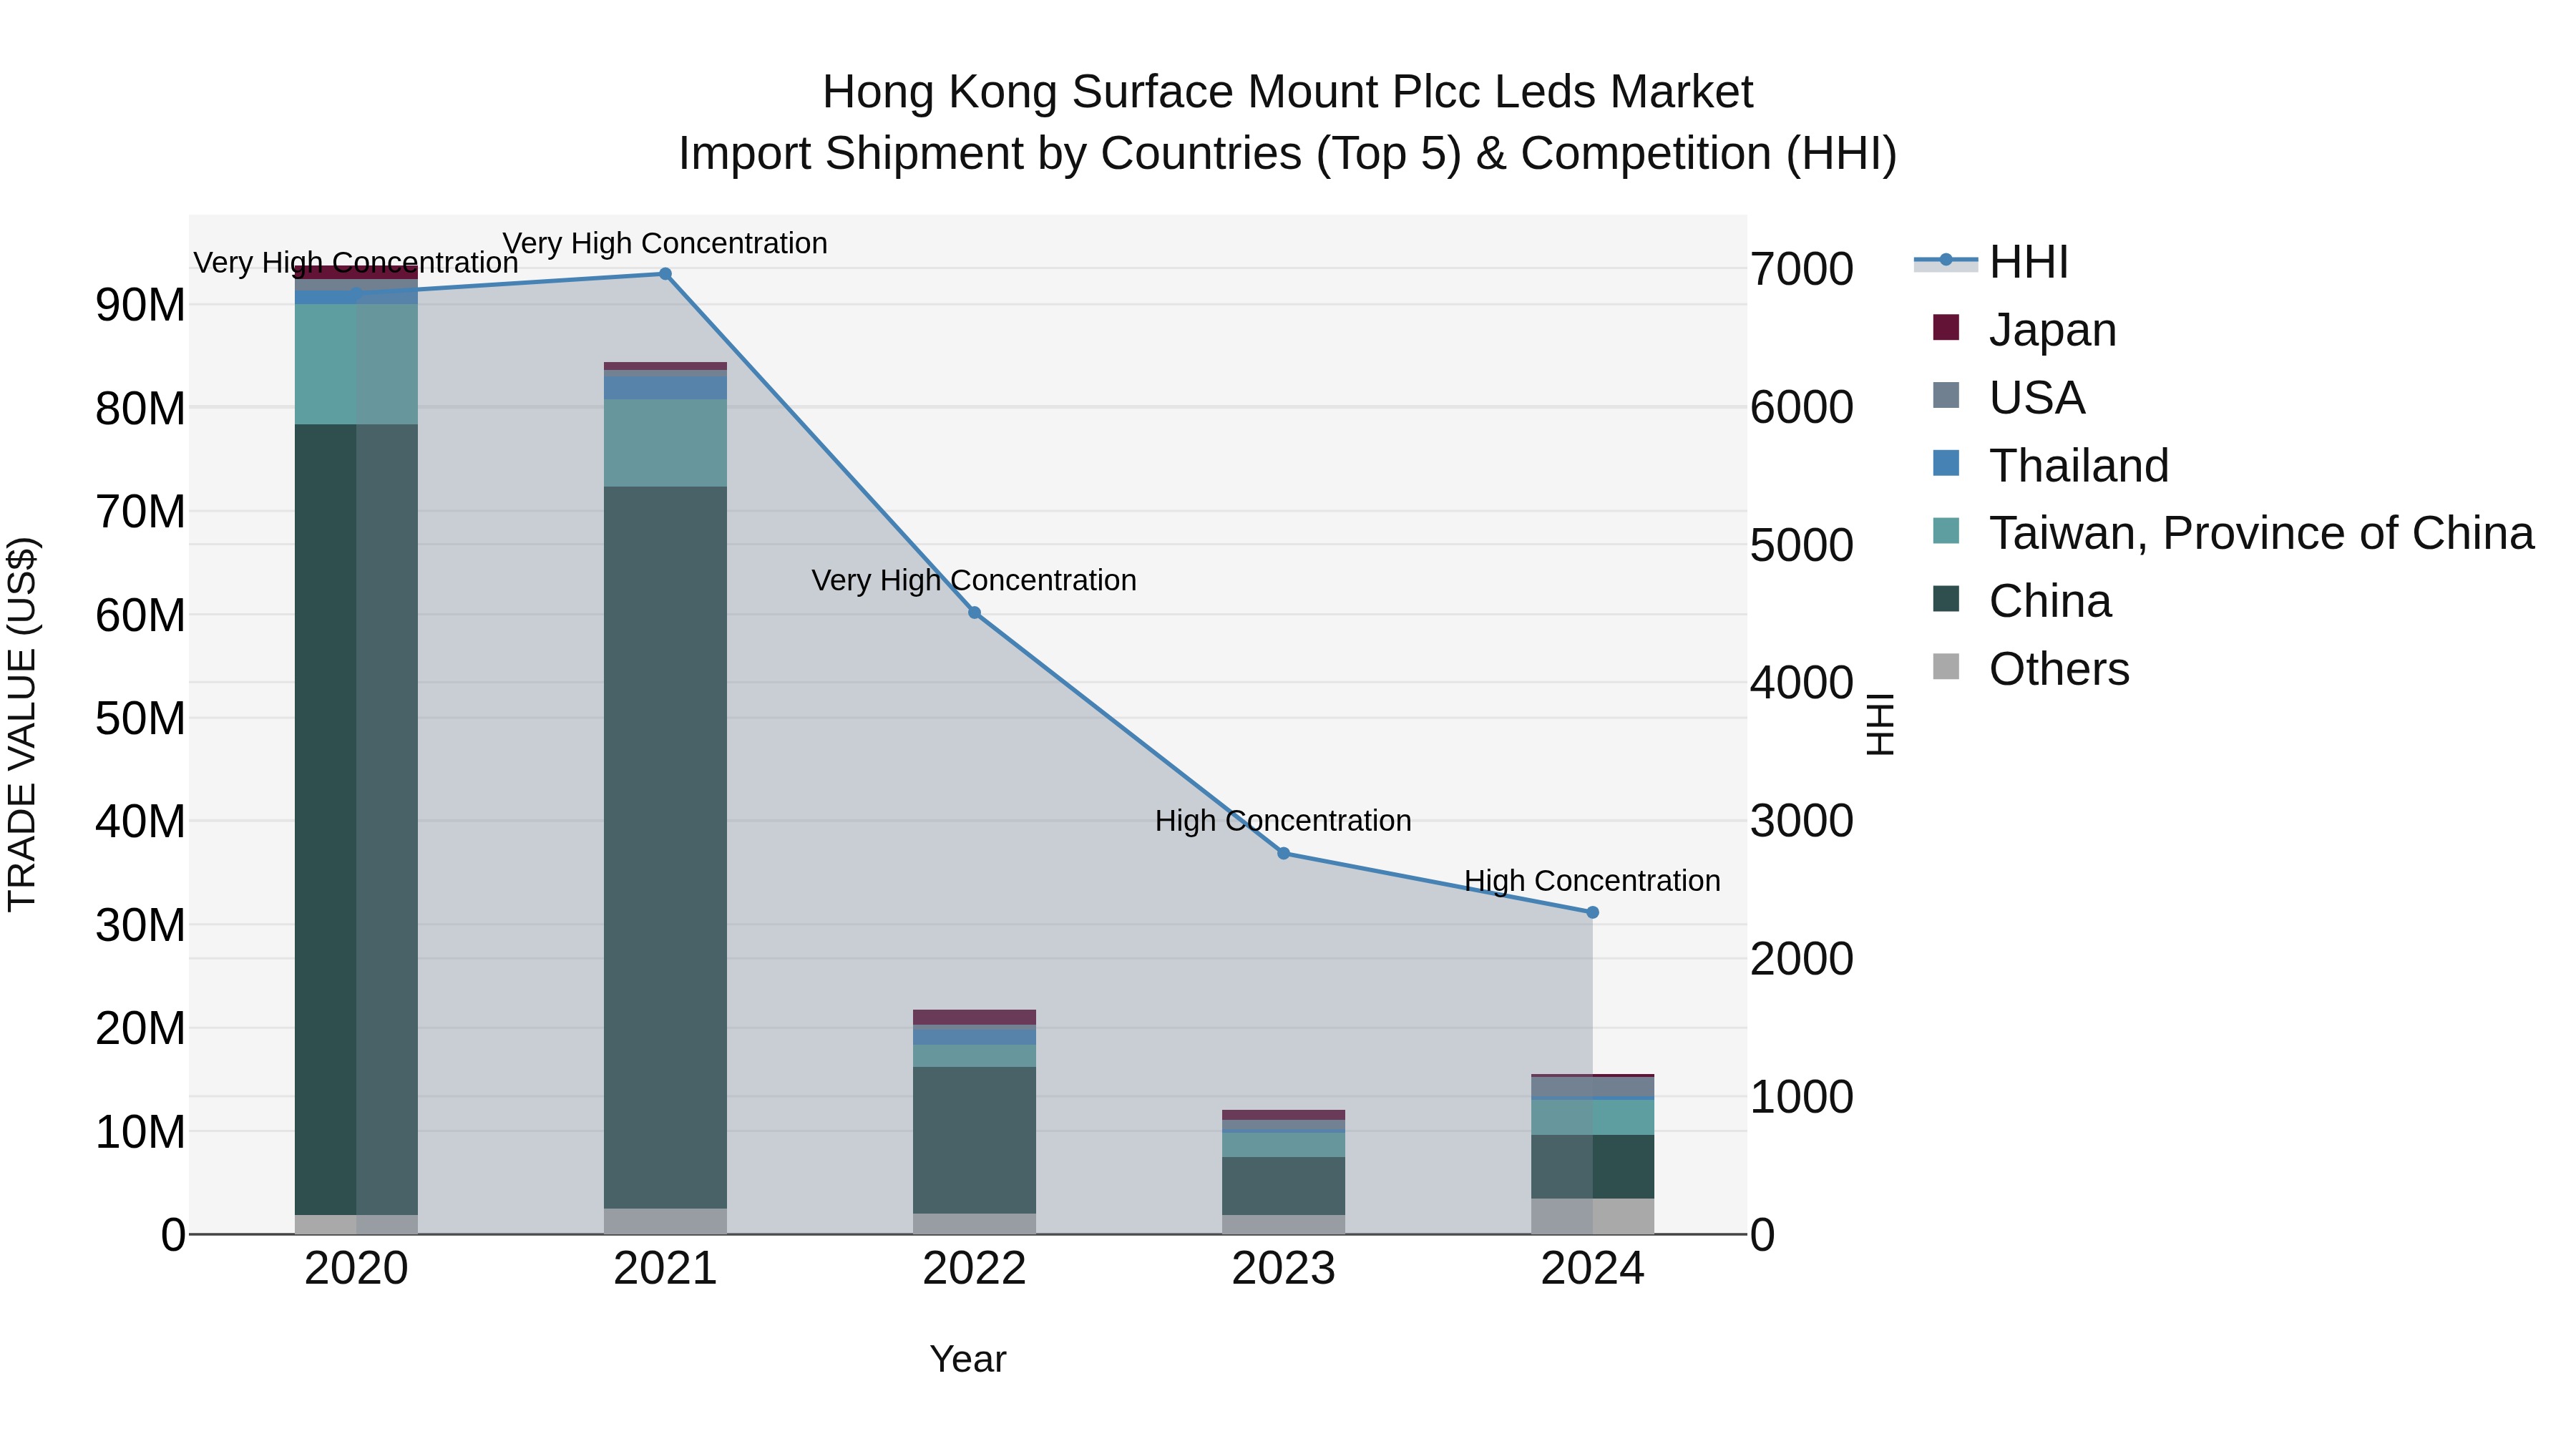Click the Taiwan bar segment for 2020

356,364
